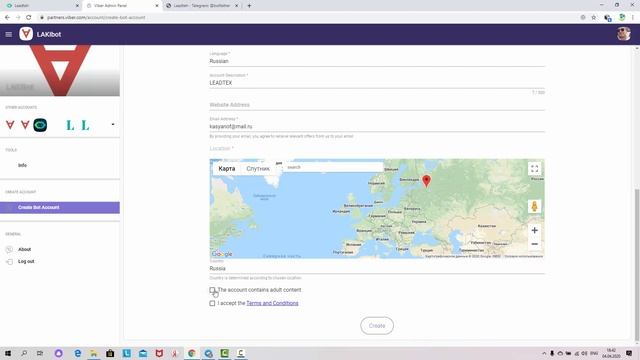Open a new browser tab
Image resolution: width=640 pixels, height=360 pixels.
click(x=249, y=6)
